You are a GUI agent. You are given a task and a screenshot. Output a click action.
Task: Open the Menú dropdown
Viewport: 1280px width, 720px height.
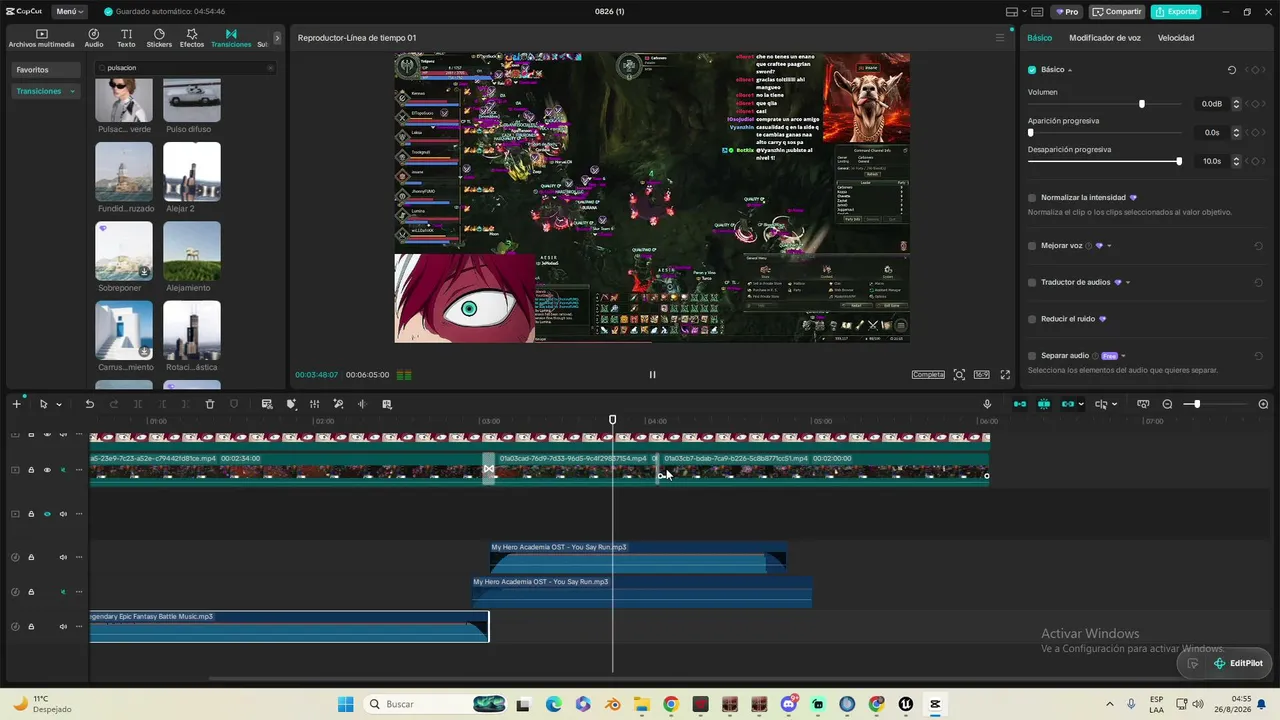click(70, 12)
